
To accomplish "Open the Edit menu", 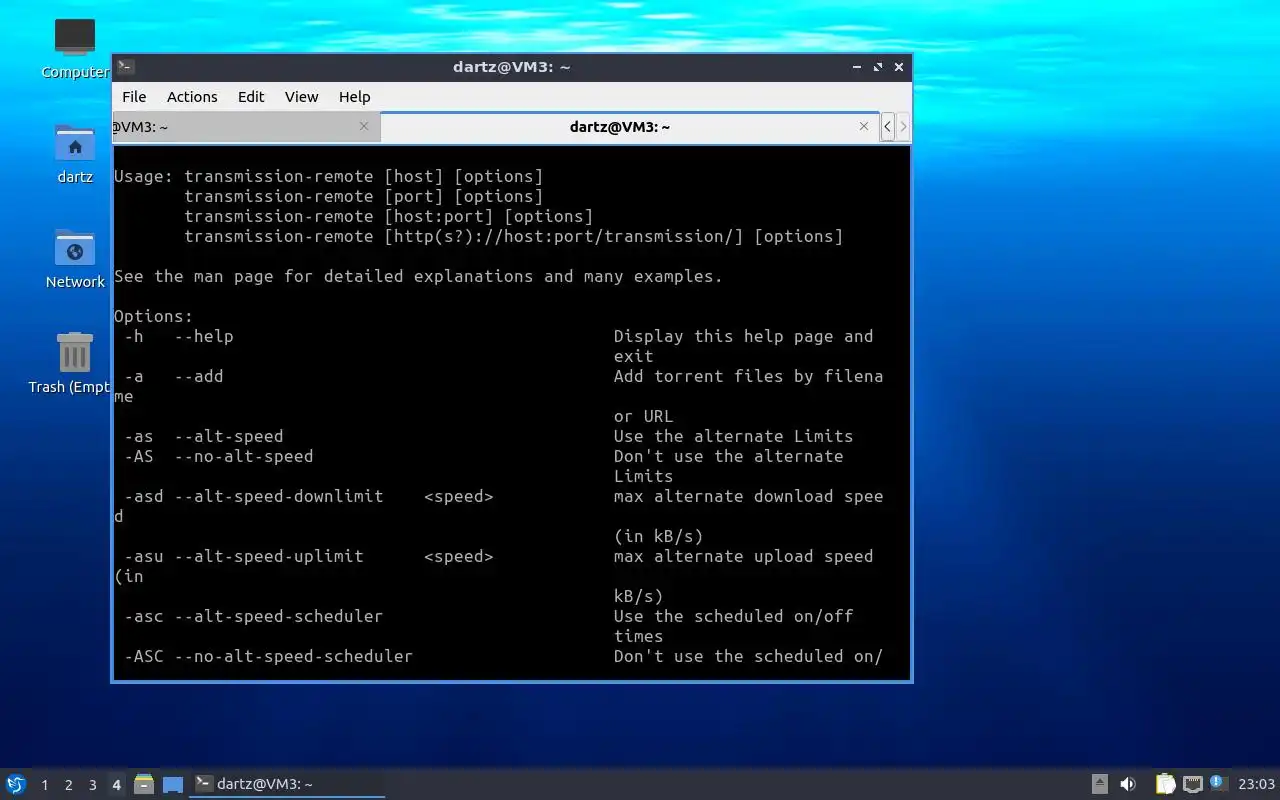I will pos(251,97).
